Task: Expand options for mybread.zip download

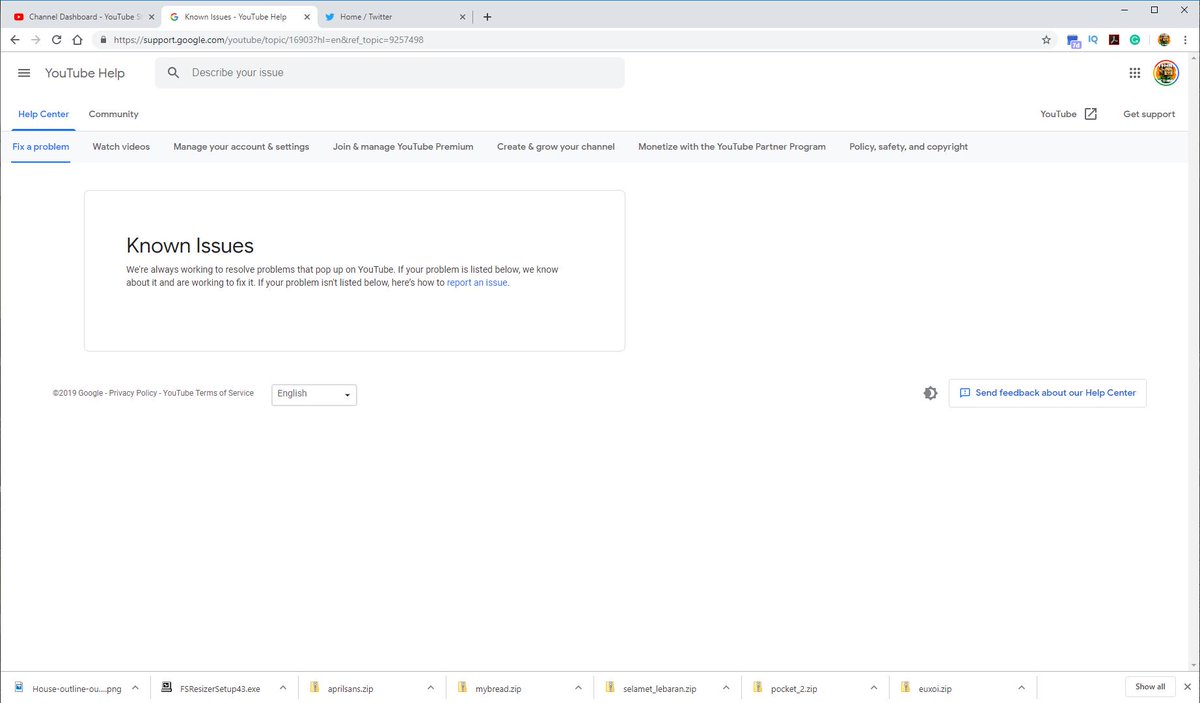Action: tap(579, 688)
